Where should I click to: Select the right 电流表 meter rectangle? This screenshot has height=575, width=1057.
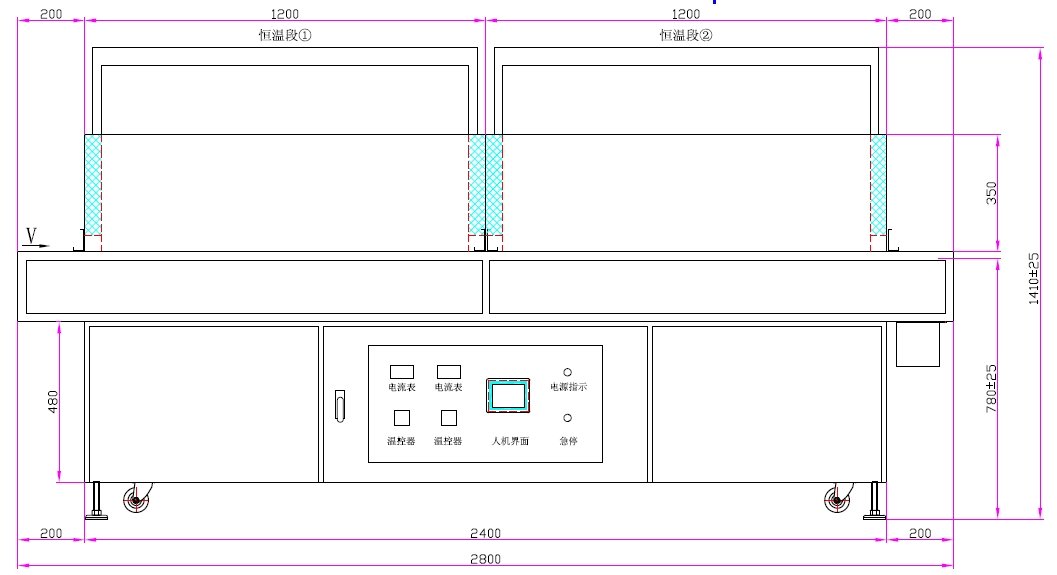pyautogui.click(x=449, y=371)
